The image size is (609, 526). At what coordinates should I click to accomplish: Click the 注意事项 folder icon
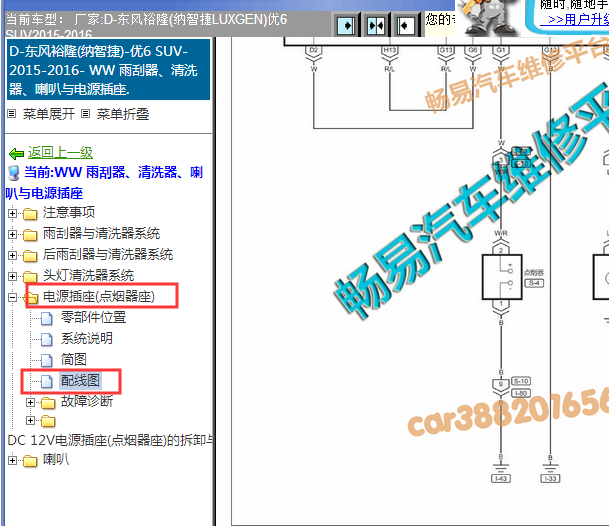coord(30,213)
